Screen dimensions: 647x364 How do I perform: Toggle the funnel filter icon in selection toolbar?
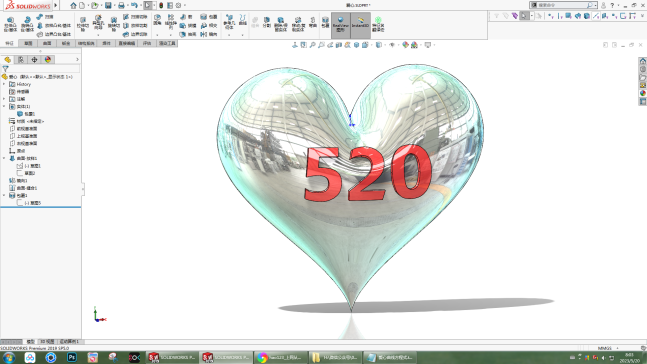pos(496,16)
